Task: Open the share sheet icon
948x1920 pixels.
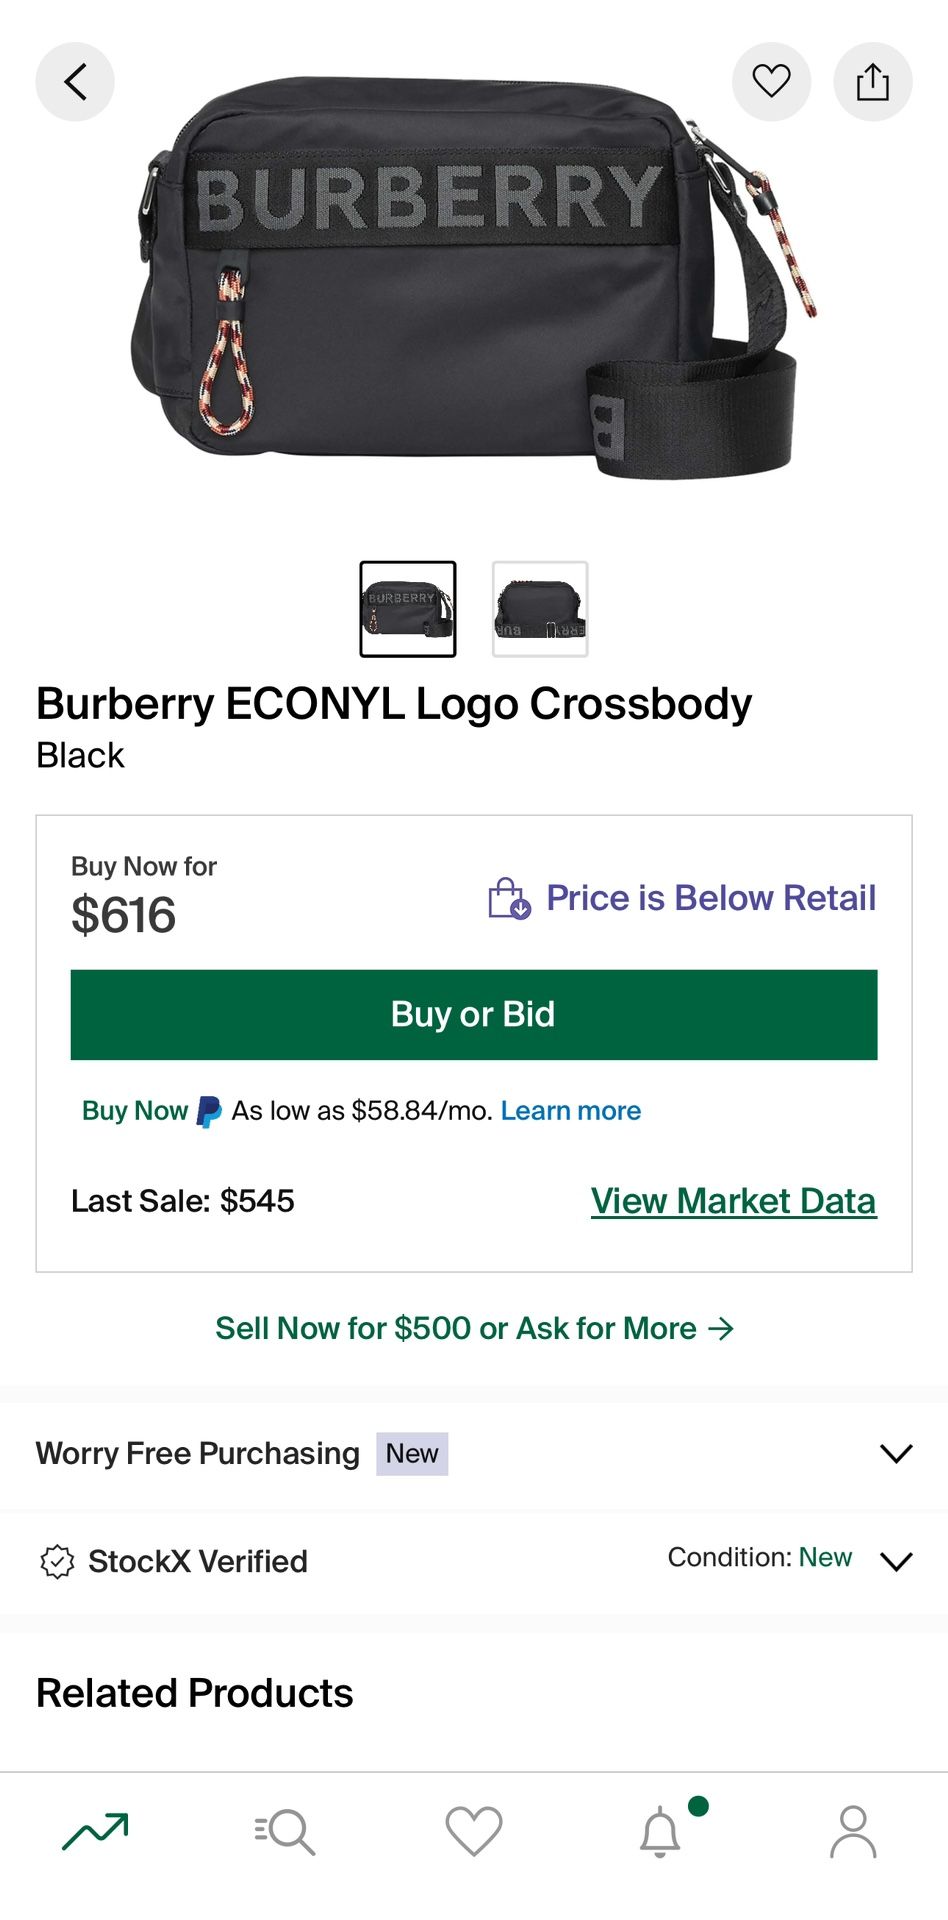Action: pyautogui.click(x=872, y=82)
